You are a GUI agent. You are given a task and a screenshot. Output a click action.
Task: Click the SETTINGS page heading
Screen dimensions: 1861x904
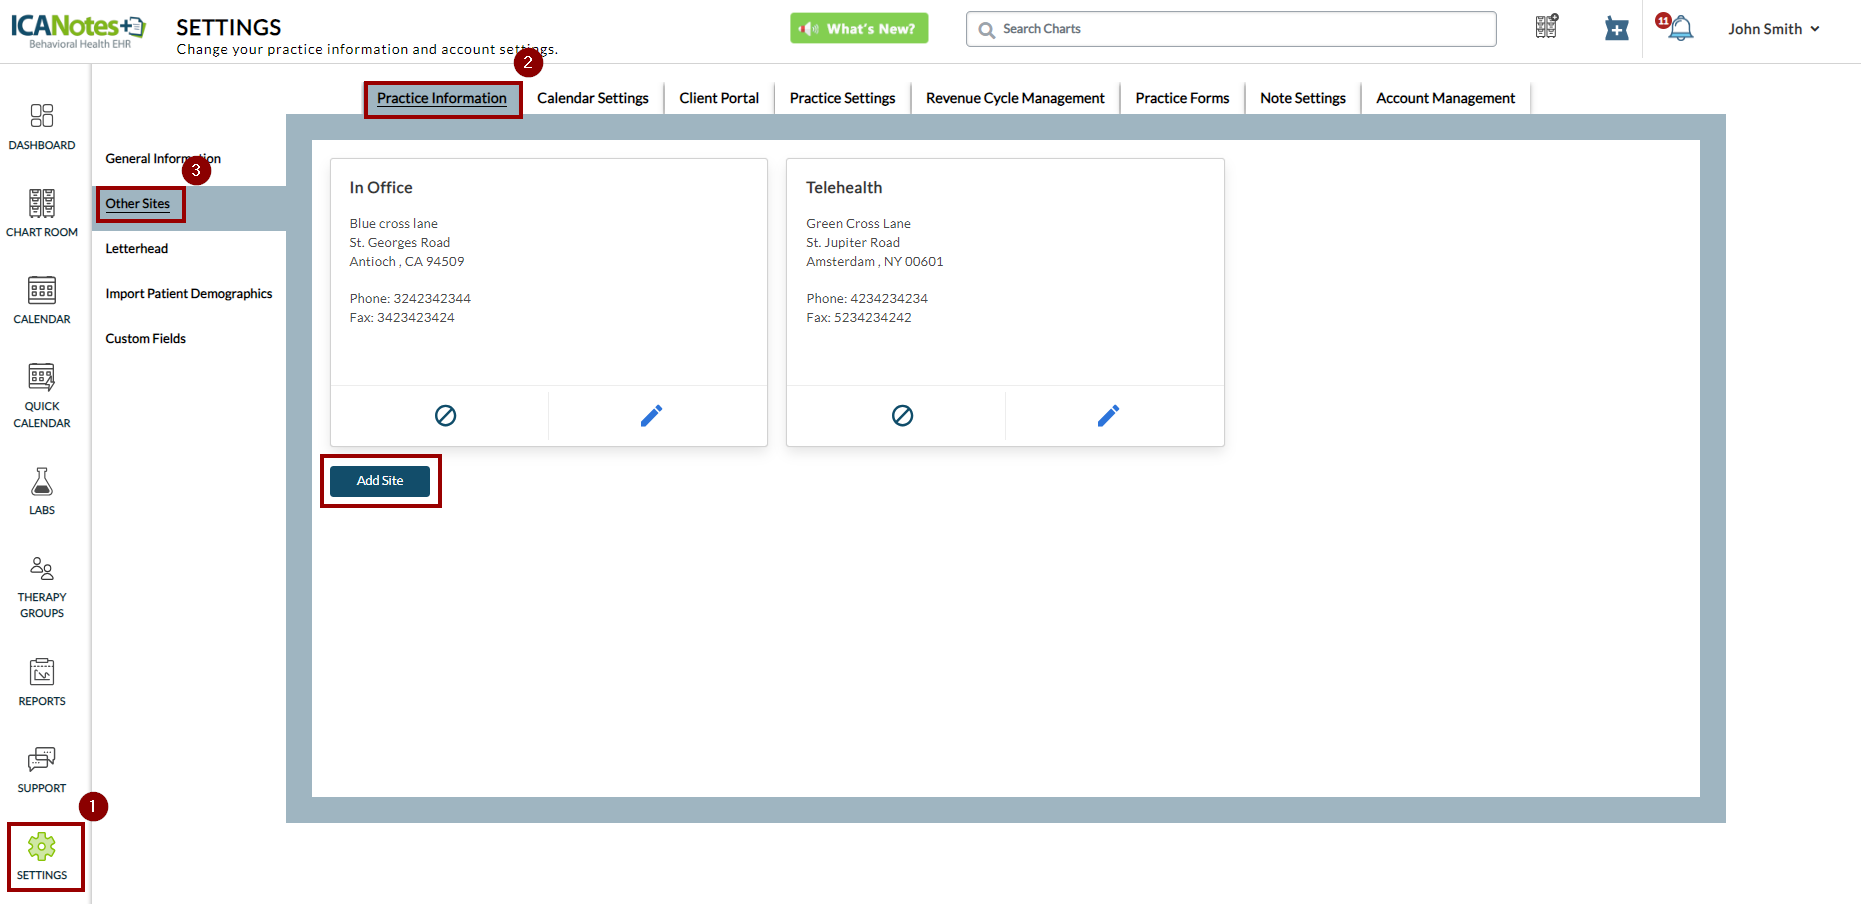tap(229, 27)
